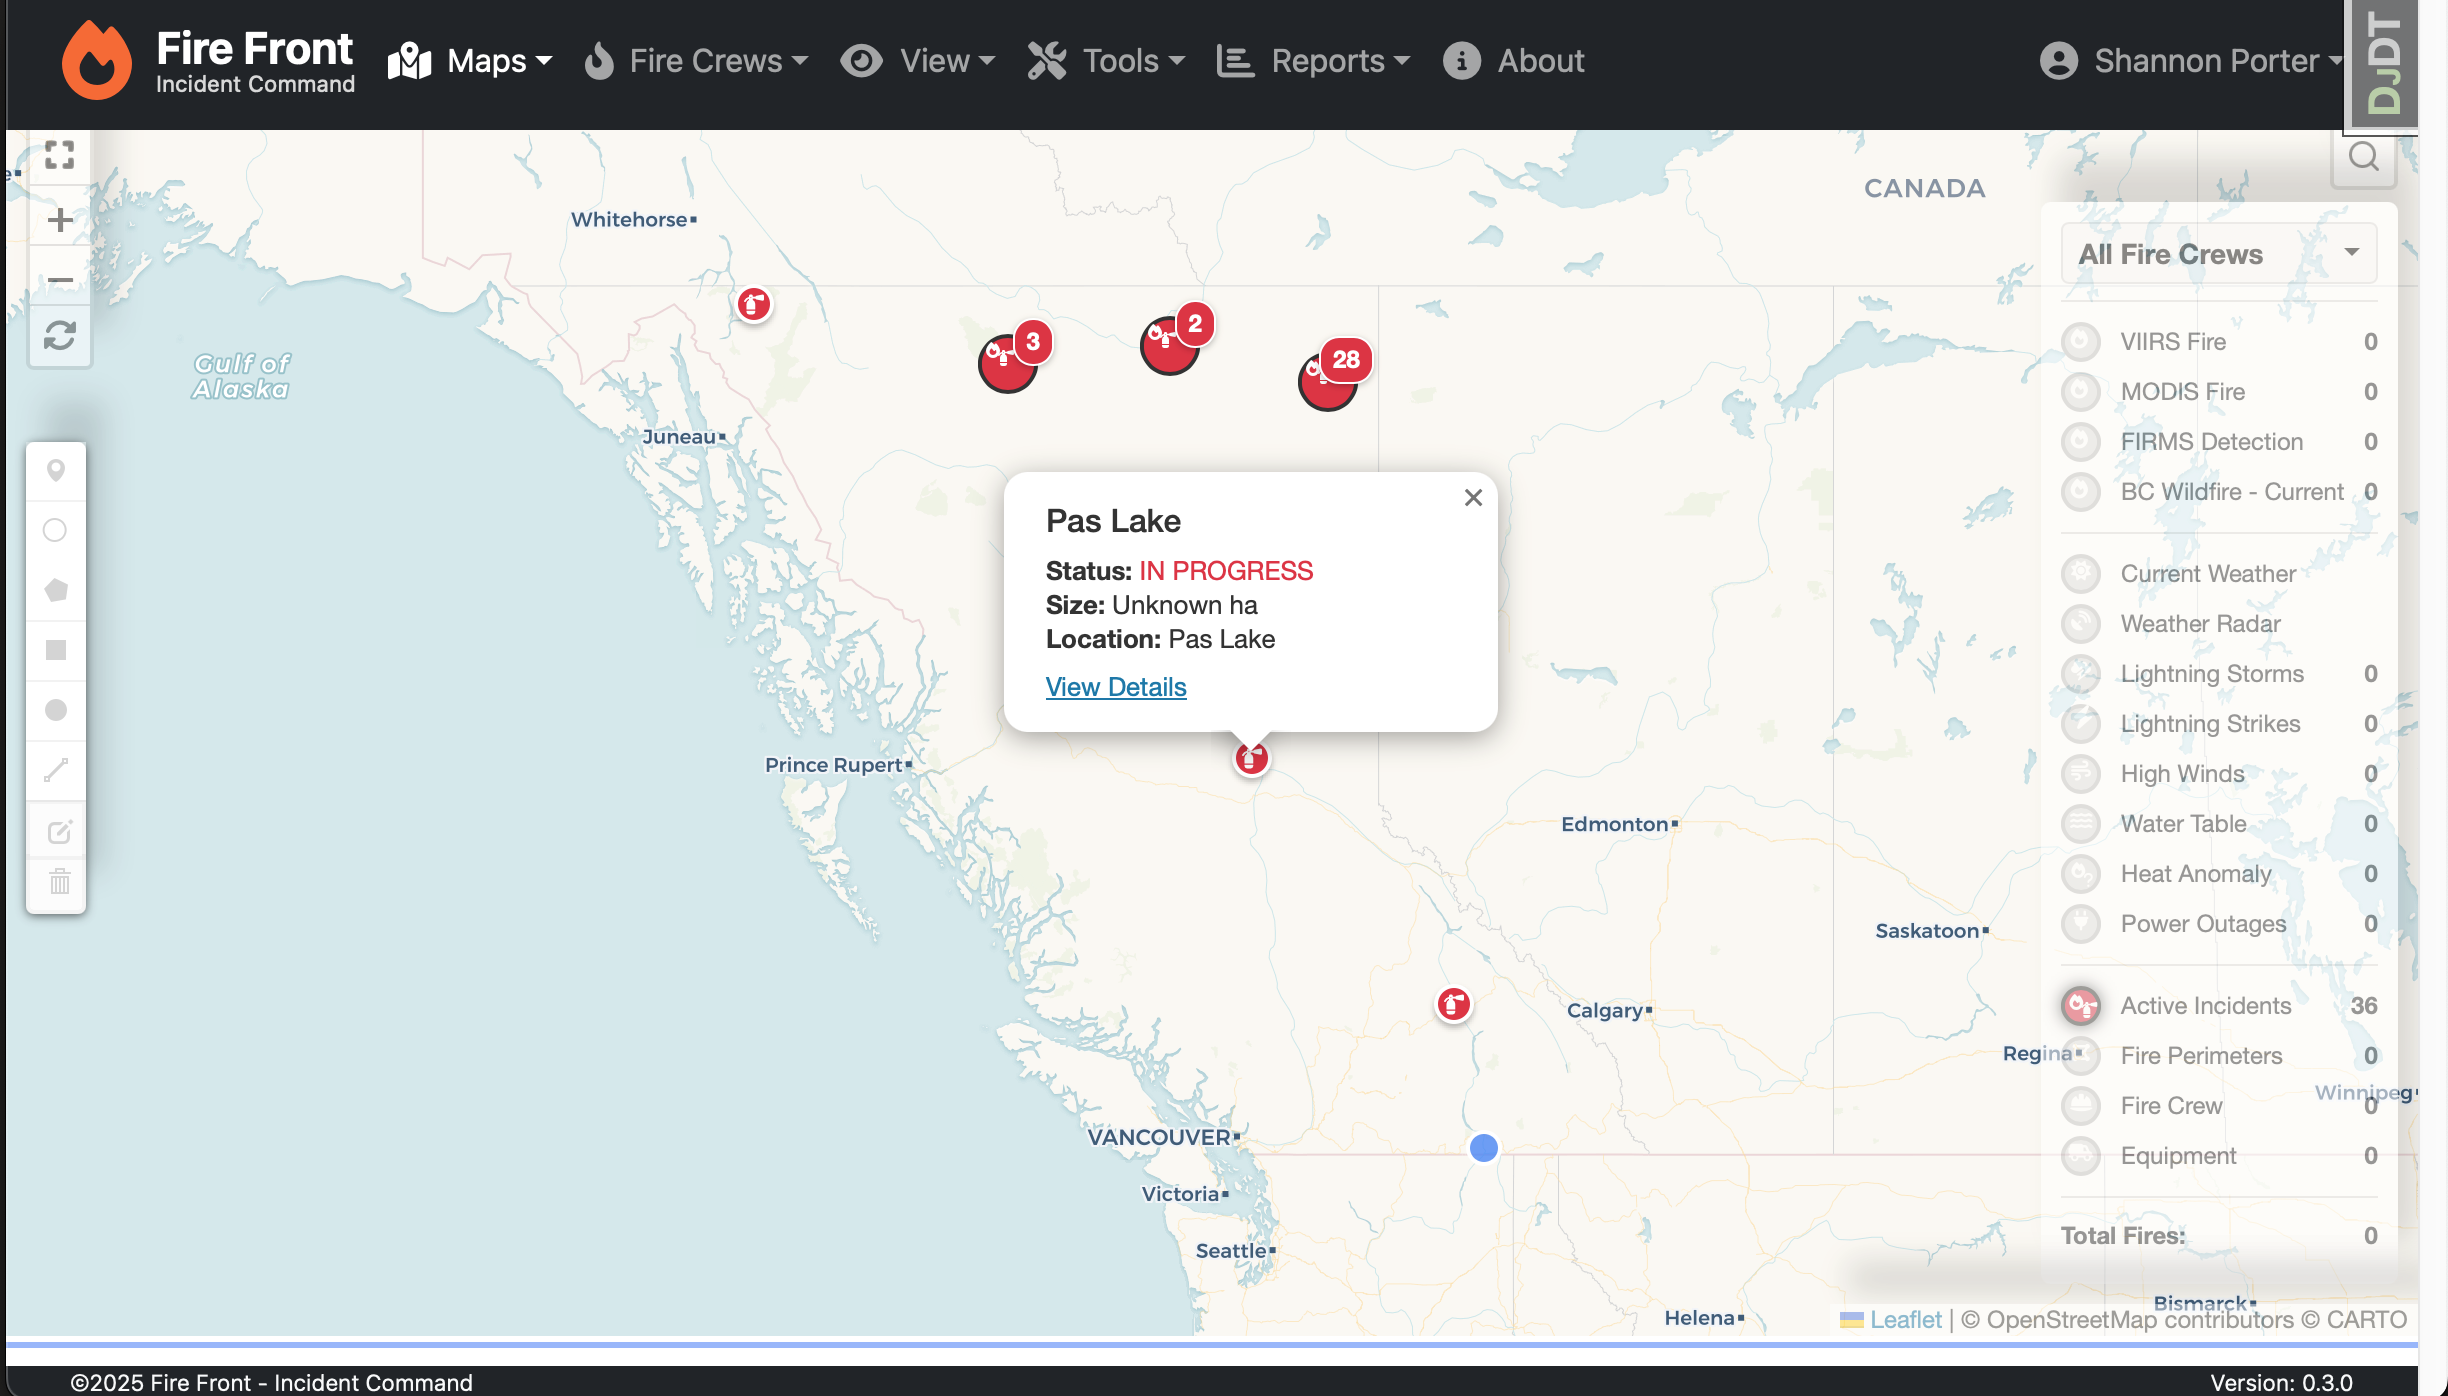Toggle the VIIRS Fire layer
The height and width of the screenshot is (1396, 2448).
pyautogui.click(x=2081, y=342)
